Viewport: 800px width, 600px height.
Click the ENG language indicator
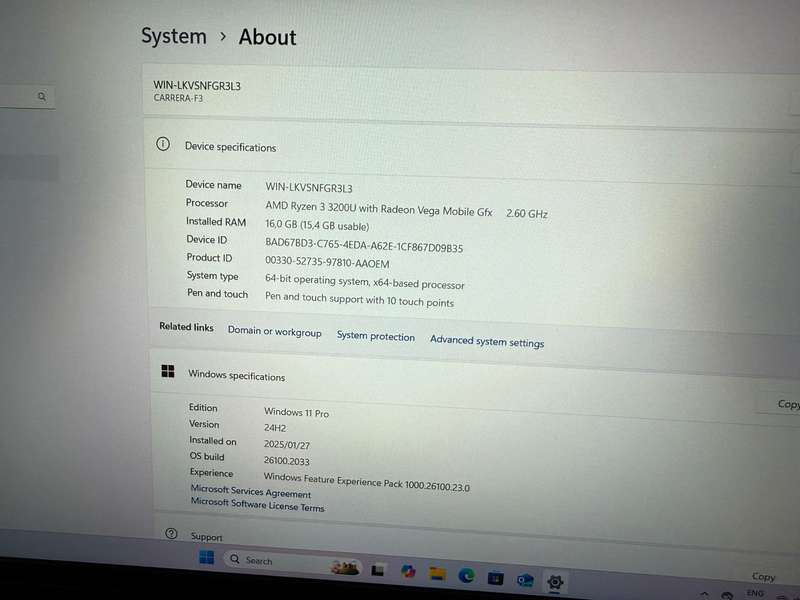(755, 593)
